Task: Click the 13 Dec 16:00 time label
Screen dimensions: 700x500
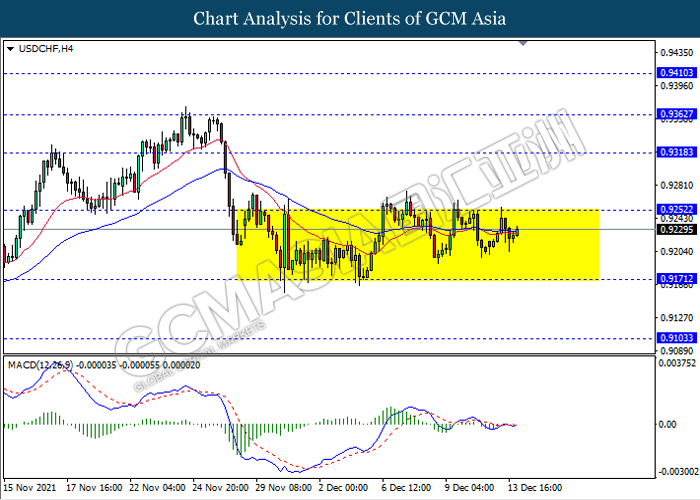Action: pos(537,488)
